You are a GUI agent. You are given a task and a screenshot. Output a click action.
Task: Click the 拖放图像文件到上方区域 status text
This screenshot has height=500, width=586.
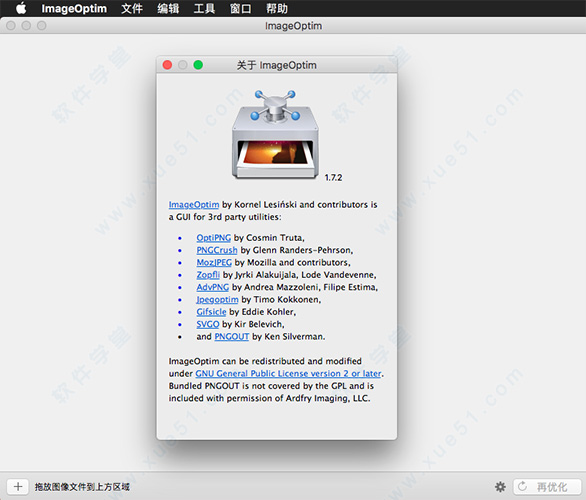tap(82, 487)
